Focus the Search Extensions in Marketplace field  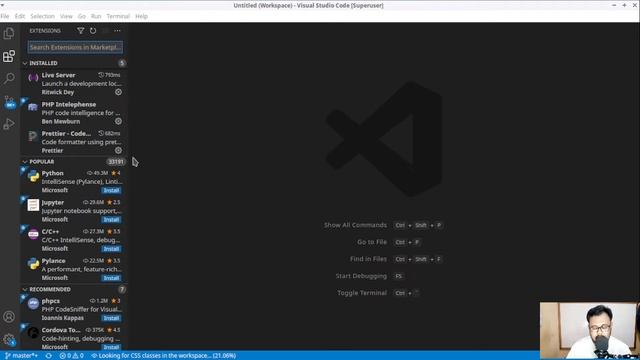(x=75, y=47)
